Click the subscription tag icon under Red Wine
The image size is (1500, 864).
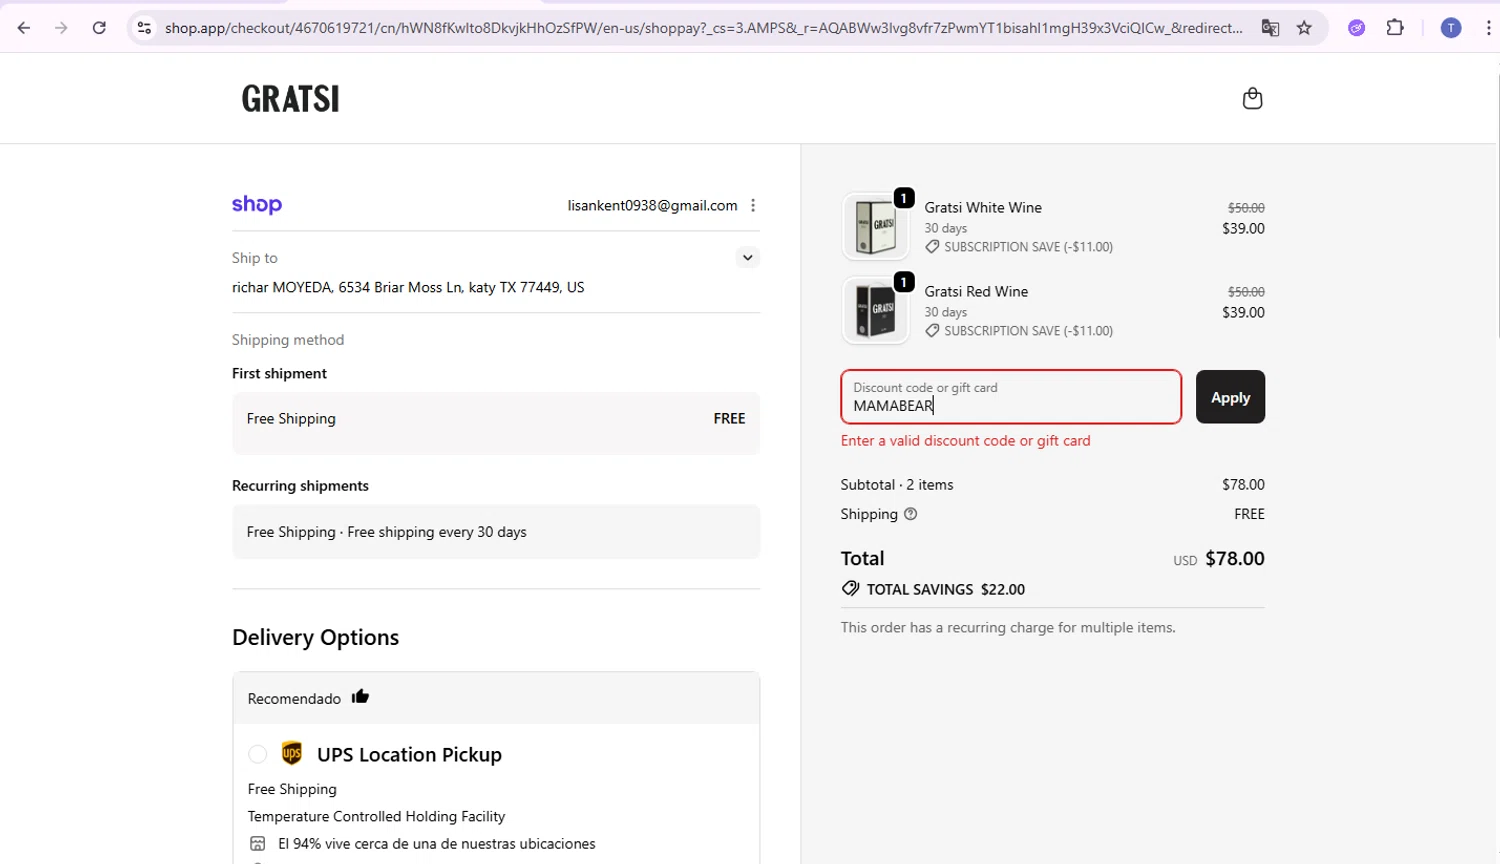point(932,331)
